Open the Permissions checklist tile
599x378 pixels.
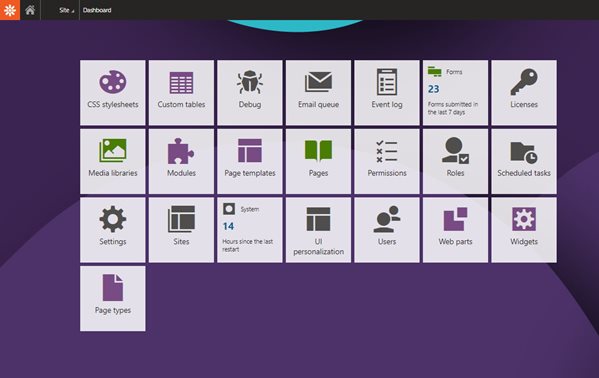click(387, 161)
